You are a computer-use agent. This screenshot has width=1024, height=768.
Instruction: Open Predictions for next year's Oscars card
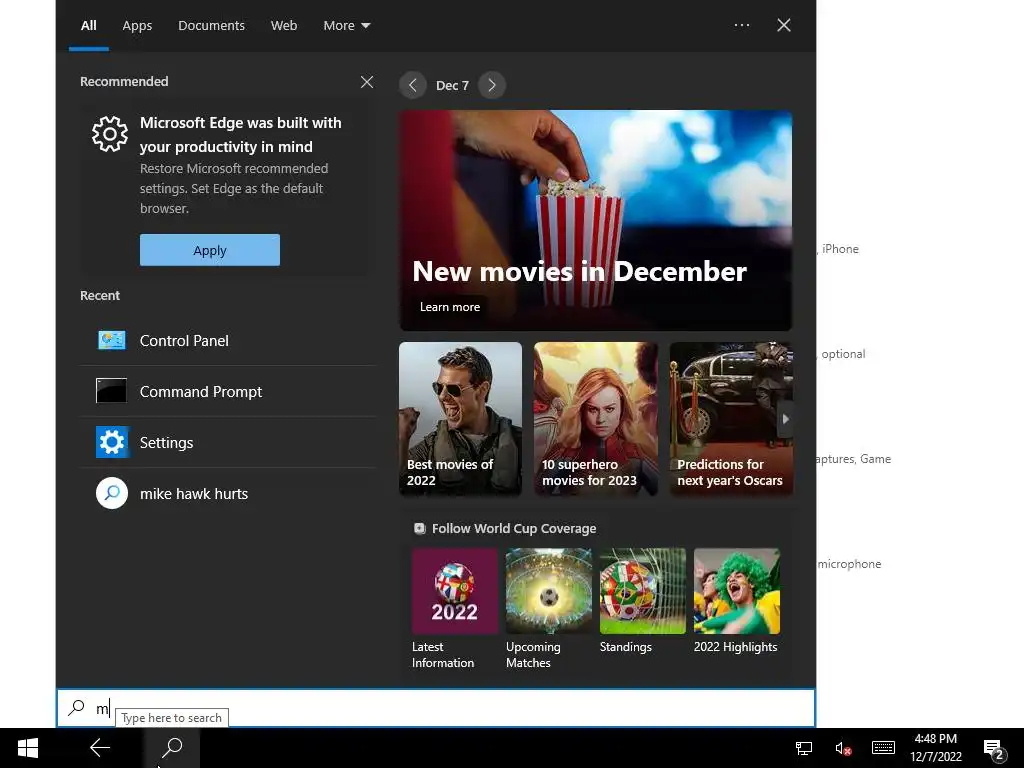pyautogui.click(x=731, y=419)
